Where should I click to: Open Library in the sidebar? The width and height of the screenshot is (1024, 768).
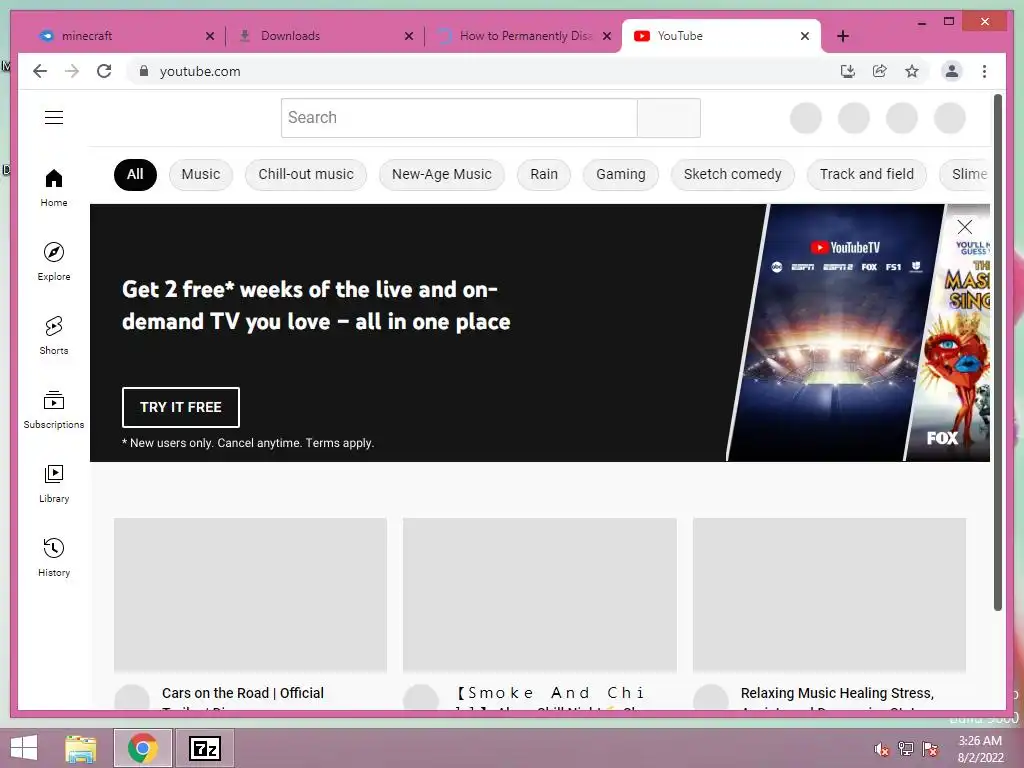54,483
